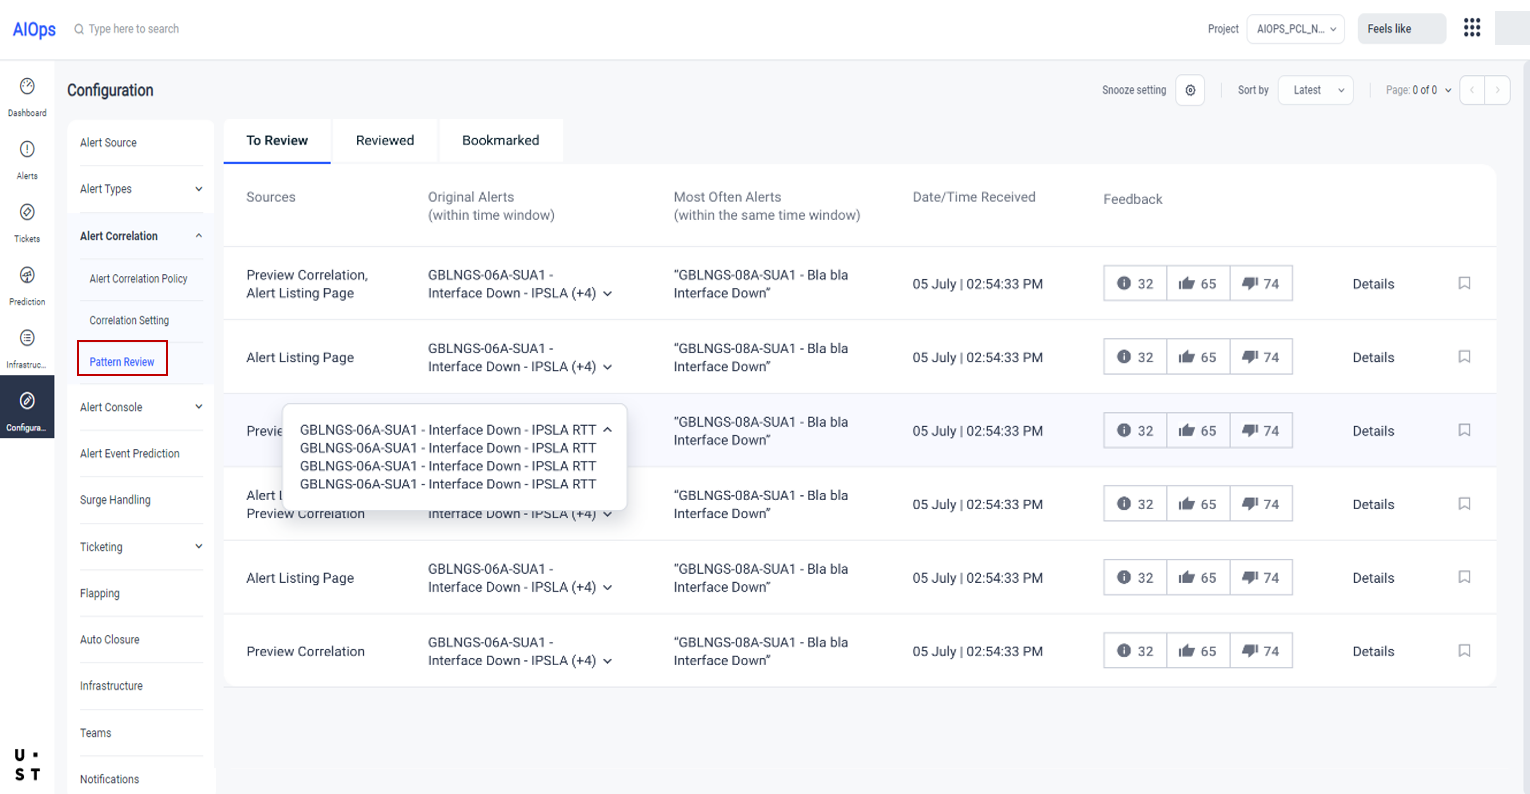Switch to the Bookmarked tab
Screen dimensions: 1530x794
(x=500, y=141)
